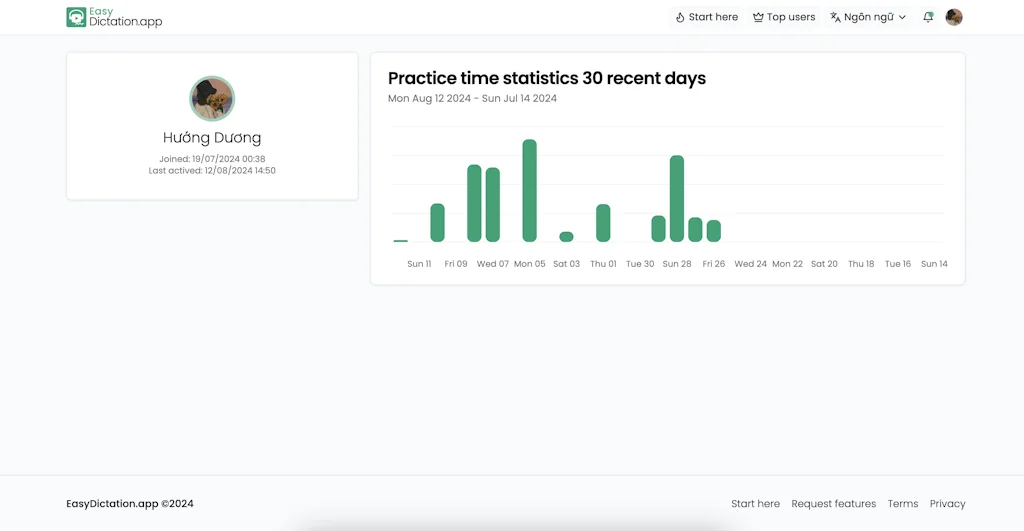Click the Easy Dictation.app logo text
The image size is (1024, 531).
click(125, 17)
